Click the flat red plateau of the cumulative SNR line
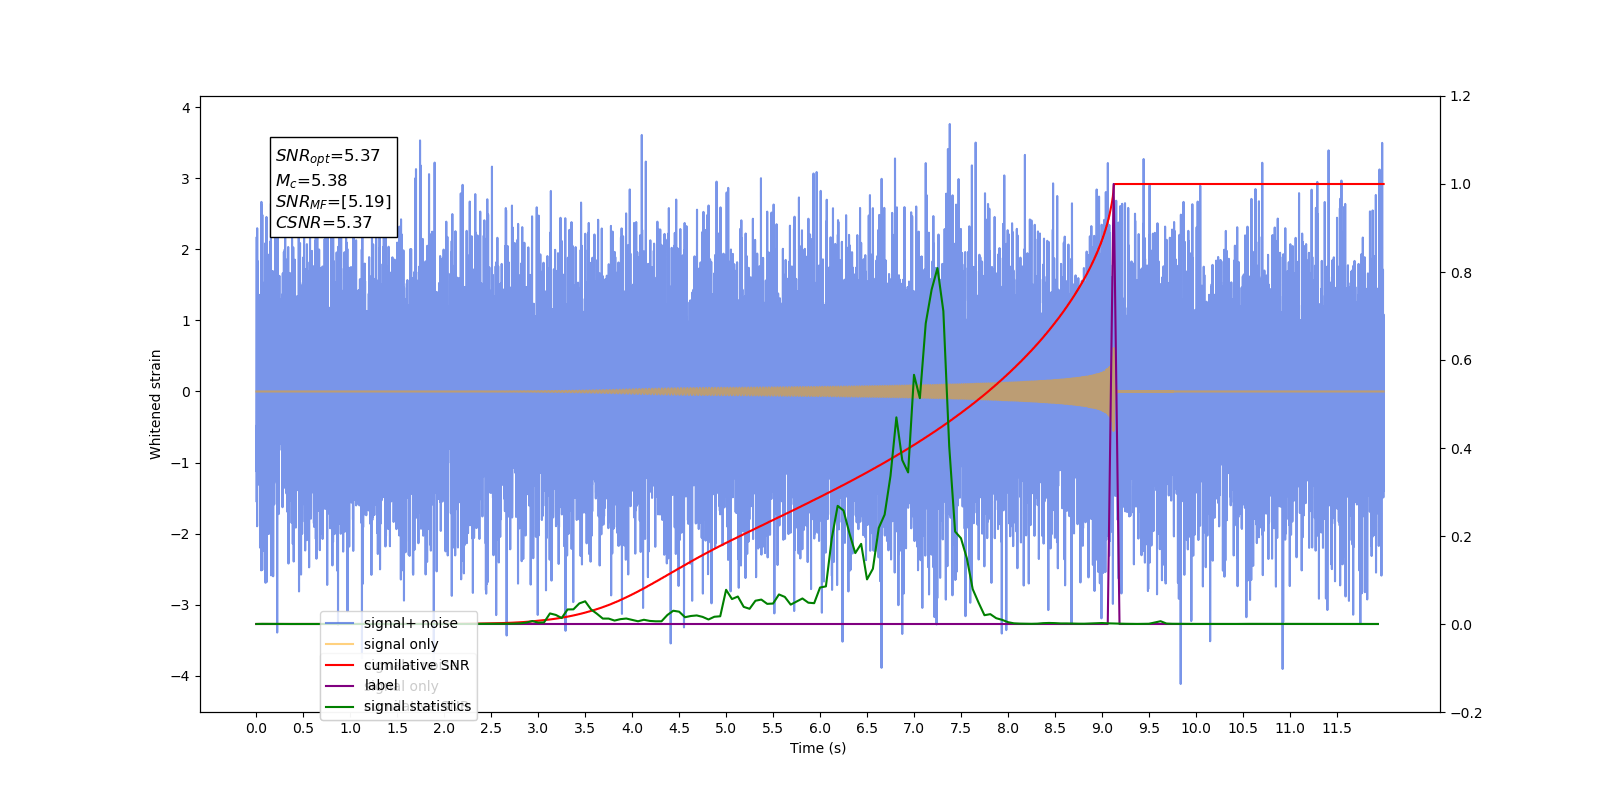The width and height of the screenshot is (1600, 800). point(1249,184)
